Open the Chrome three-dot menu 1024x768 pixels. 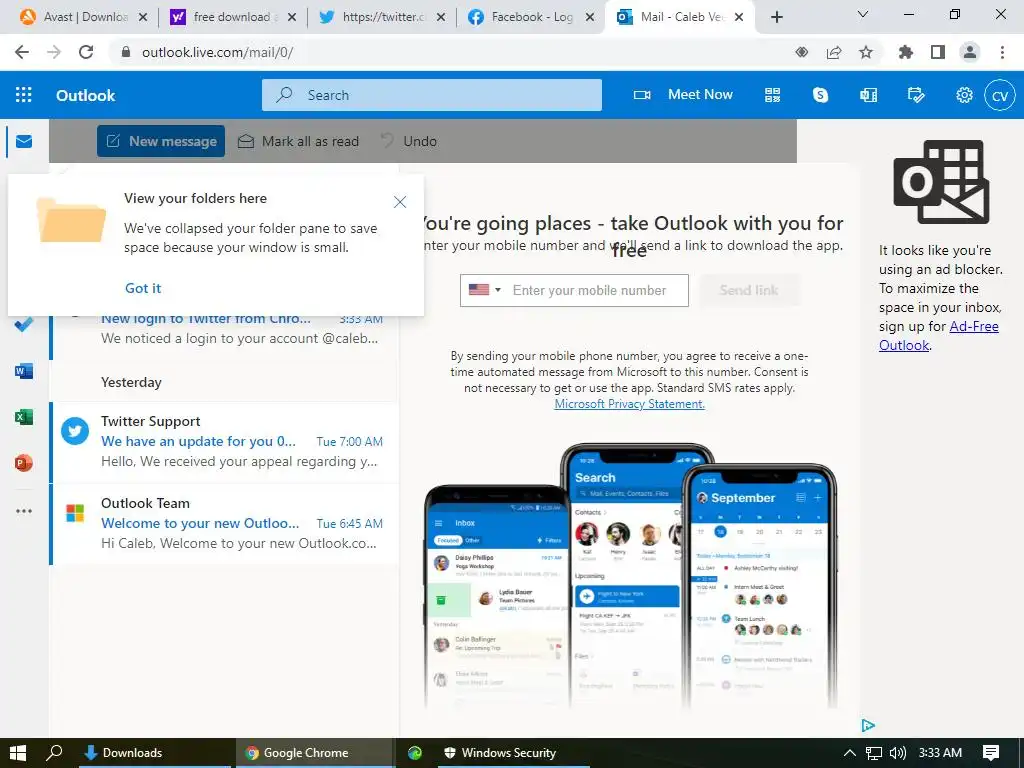tap(1002, 52)
